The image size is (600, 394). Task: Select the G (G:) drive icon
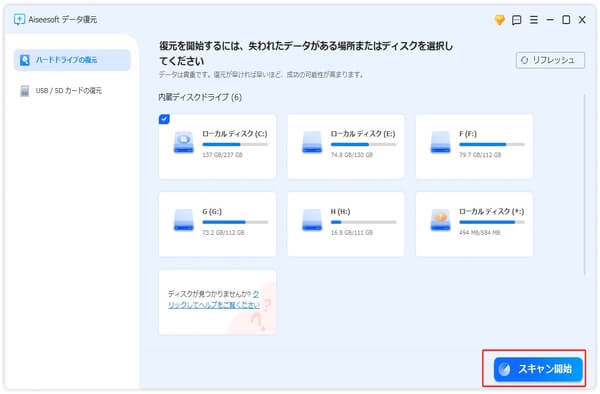point(184,220)
